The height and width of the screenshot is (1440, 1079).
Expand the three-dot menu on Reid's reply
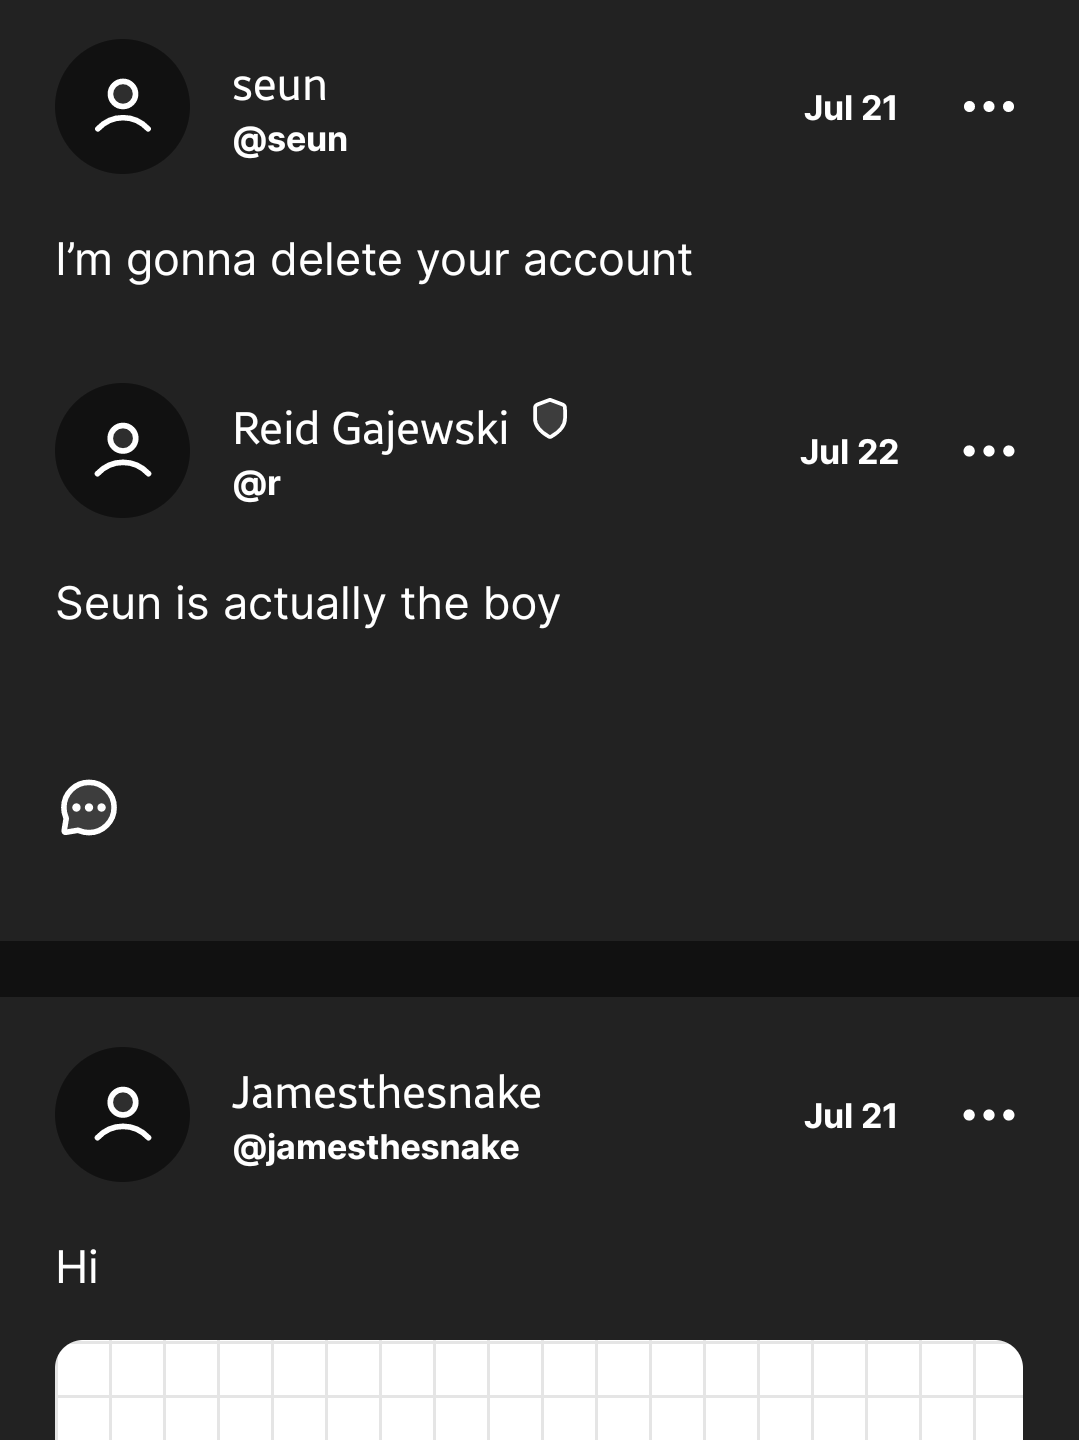pyautogui.click(x=988, y=451)
